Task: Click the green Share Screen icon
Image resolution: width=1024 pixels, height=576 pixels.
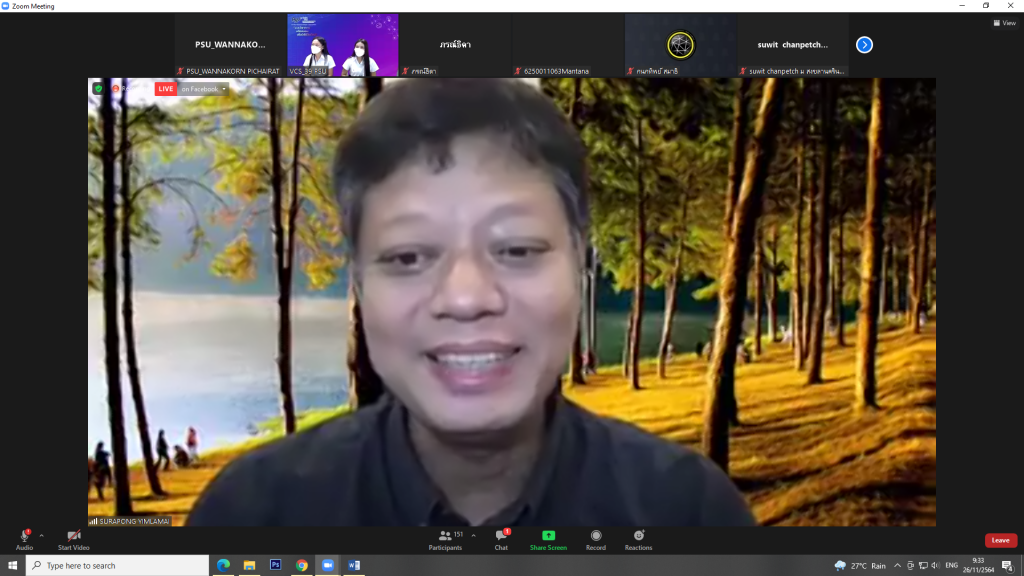Action: click(x=548, y=536)
